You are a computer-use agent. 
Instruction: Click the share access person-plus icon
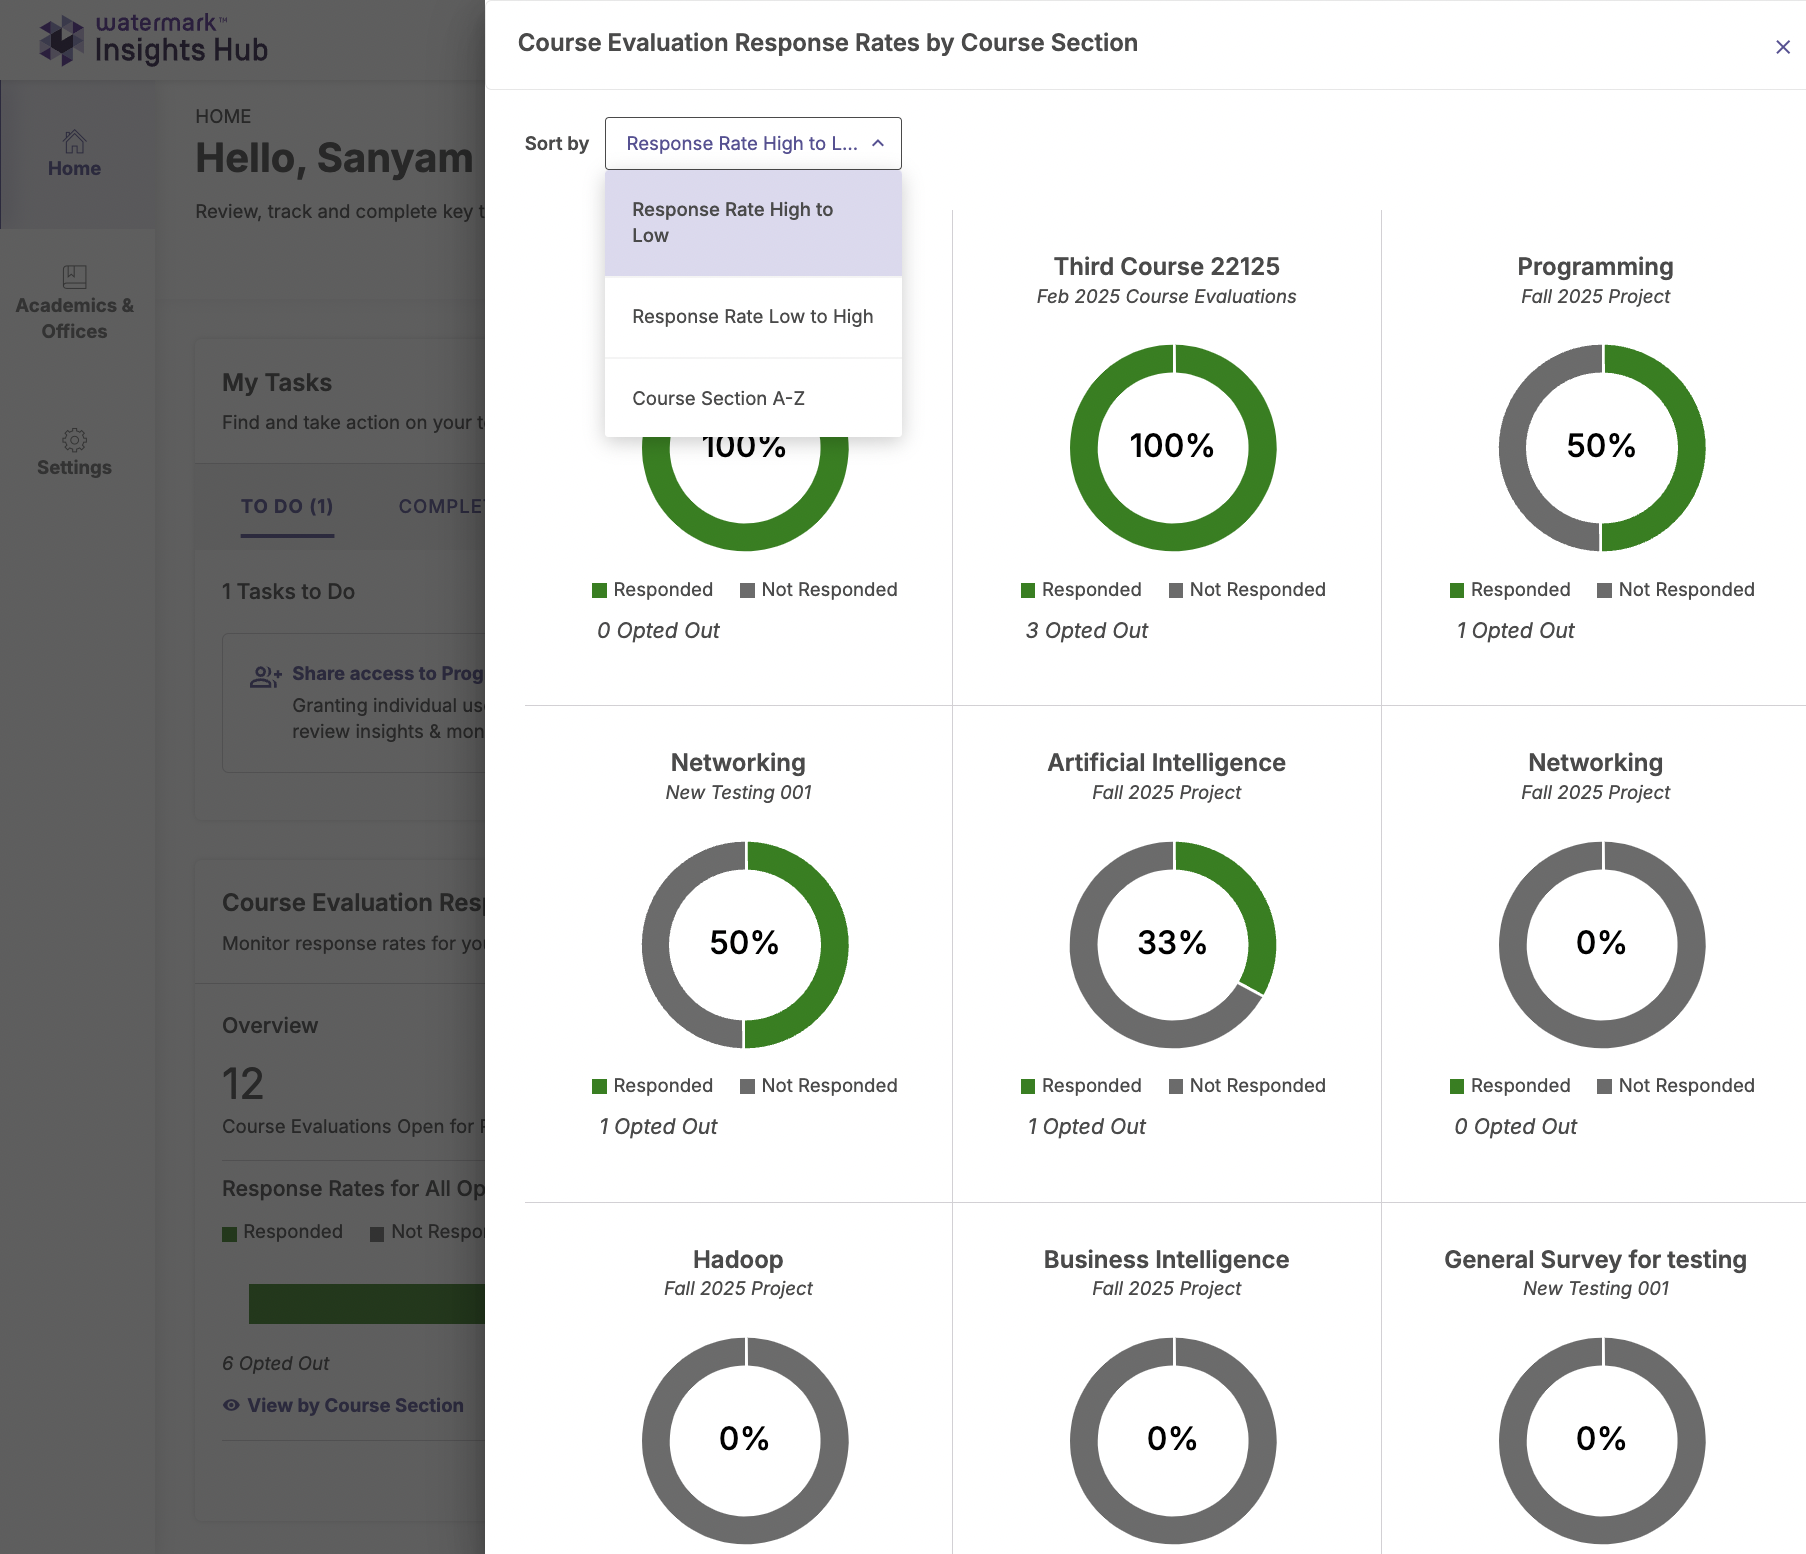pos(266,677)
